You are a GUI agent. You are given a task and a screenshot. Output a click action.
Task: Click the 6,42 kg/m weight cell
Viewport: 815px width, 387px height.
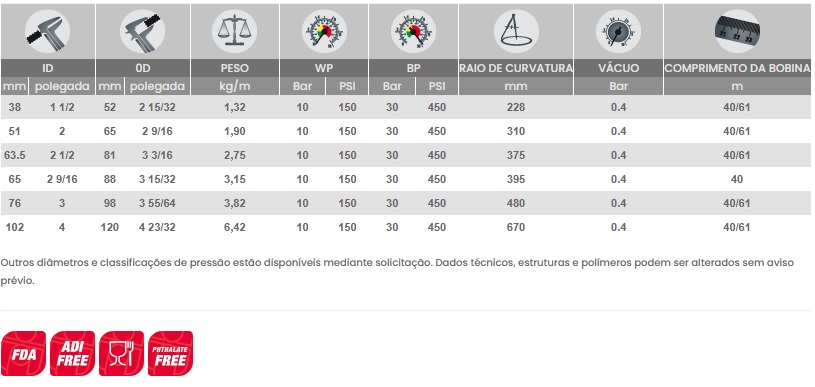point(234,227)
